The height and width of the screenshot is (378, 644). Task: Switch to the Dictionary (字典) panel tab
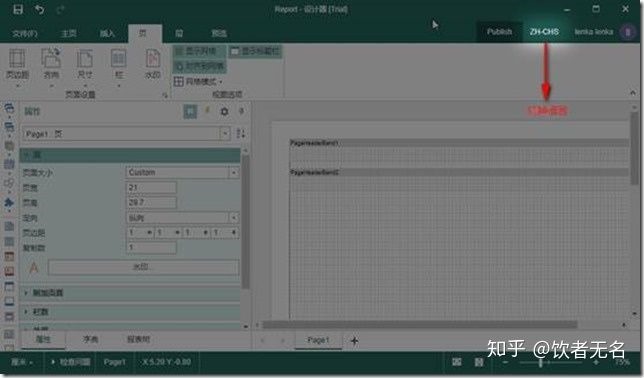(x=90, y=339)
